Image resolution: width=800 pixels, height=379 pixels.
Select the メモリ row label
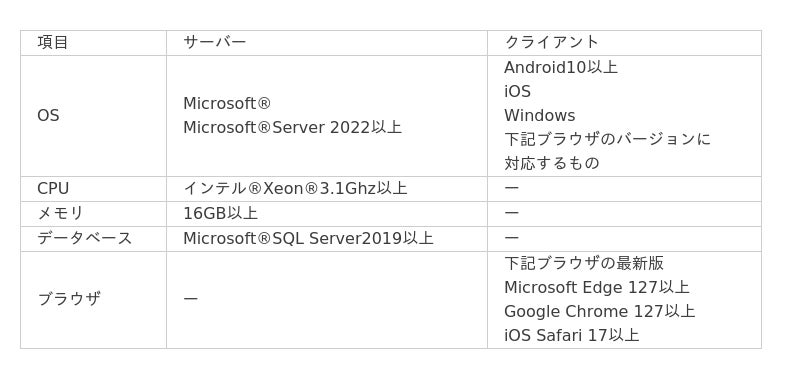click(x=60, y=214)
